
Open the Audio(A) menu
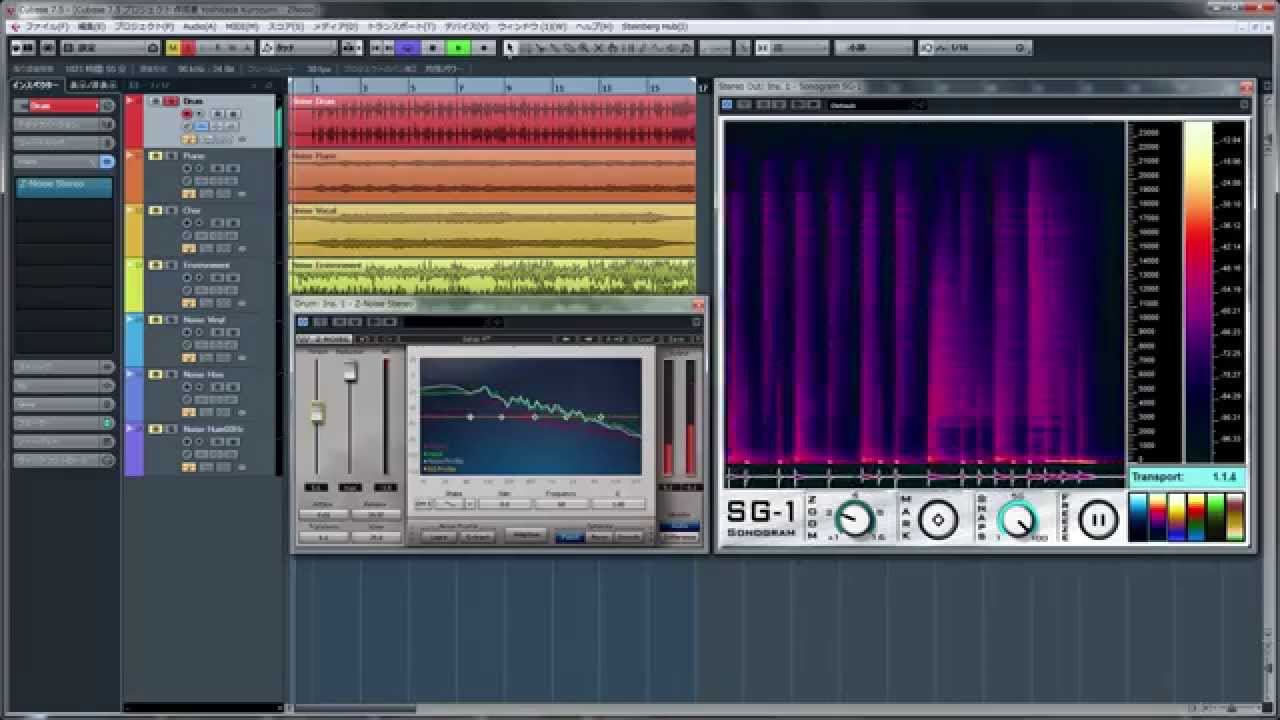199,26
